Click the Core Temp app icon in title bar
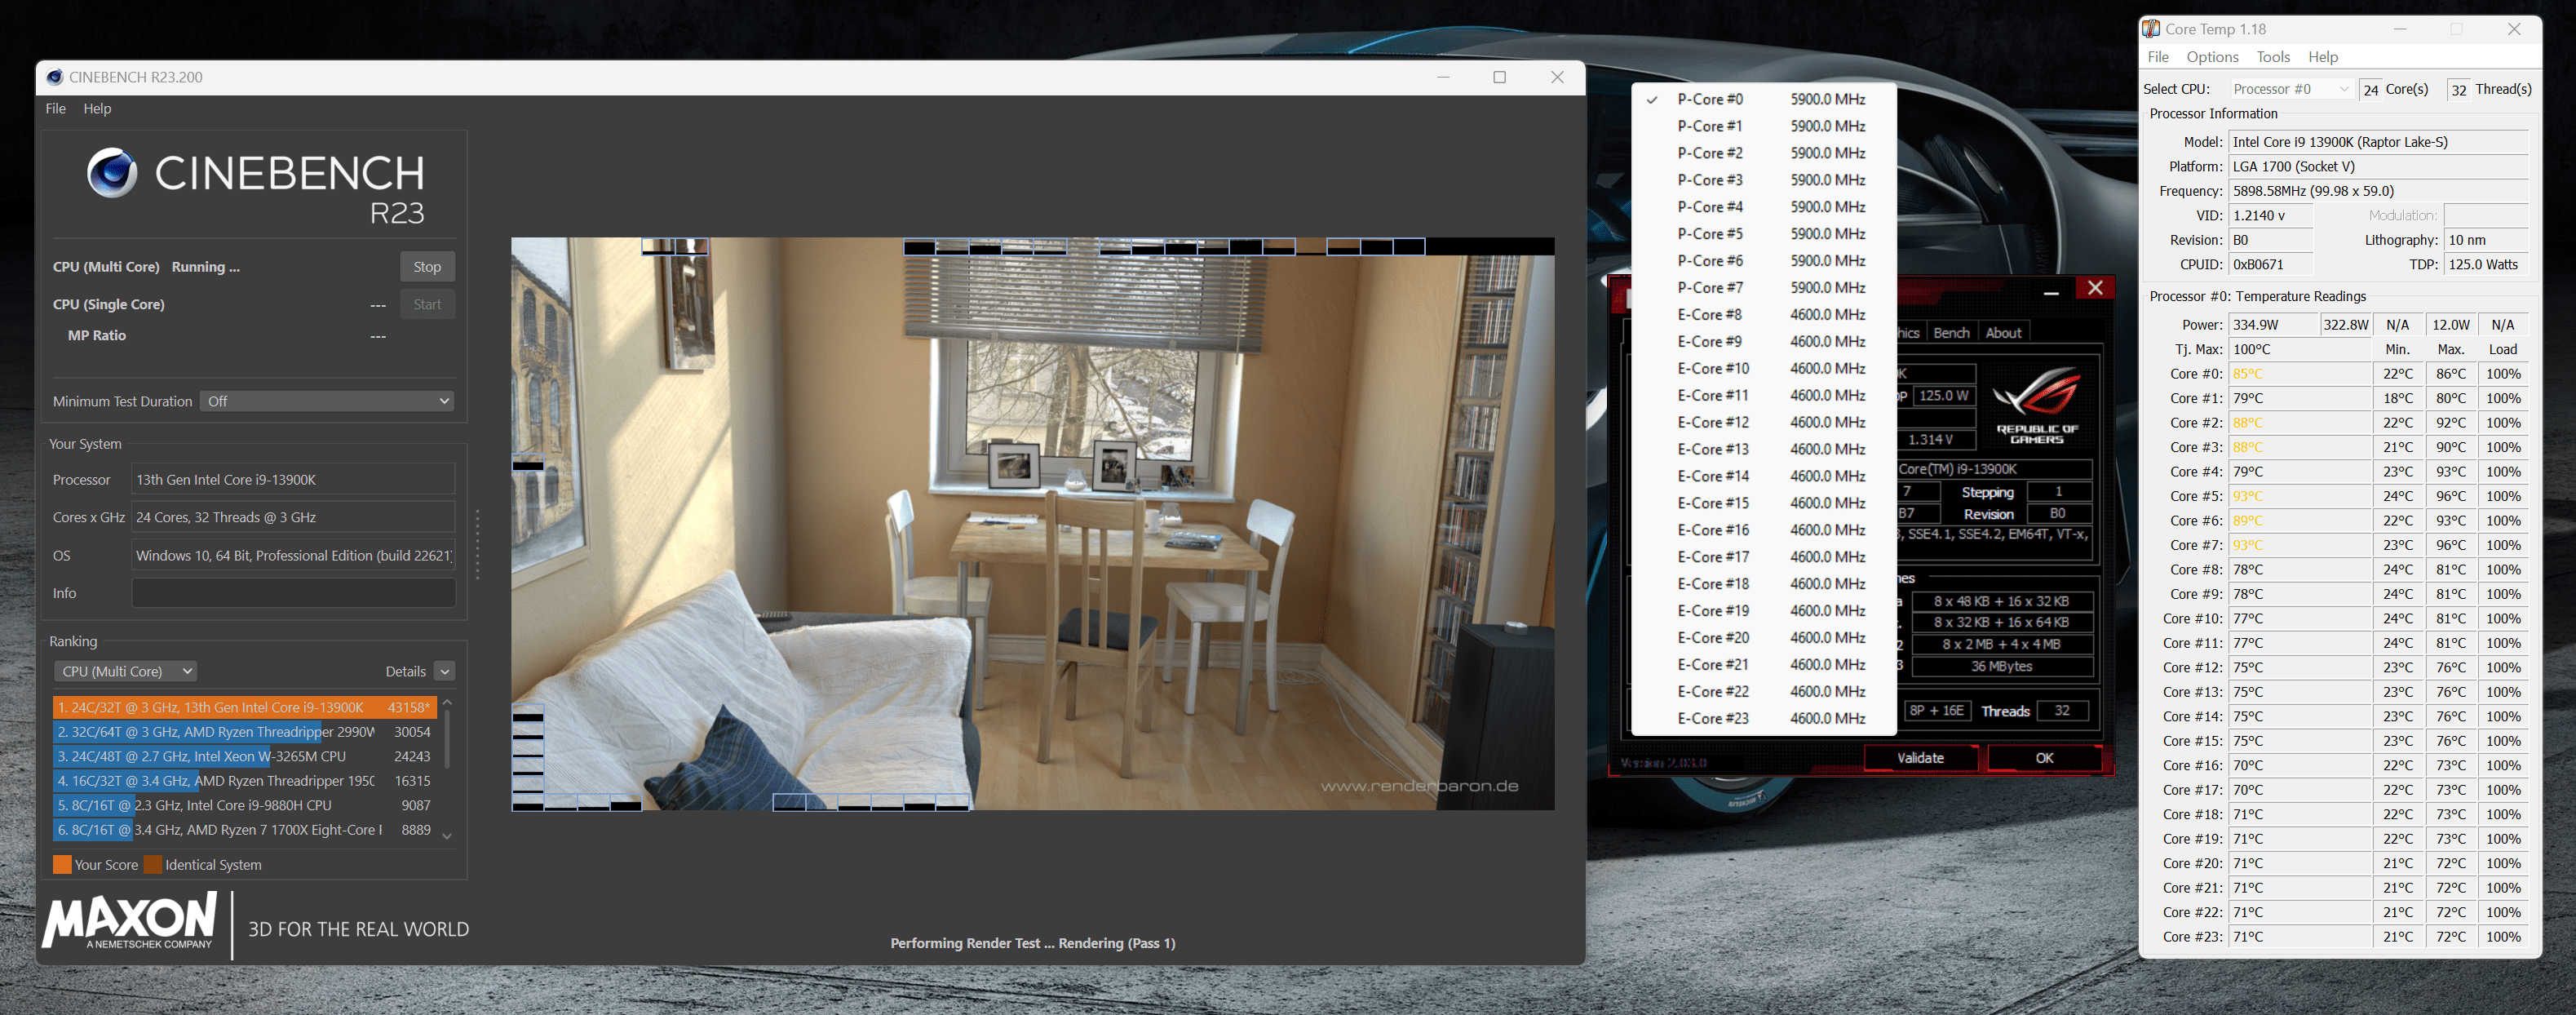2576x1015 pixels. tap(2151, 29)
